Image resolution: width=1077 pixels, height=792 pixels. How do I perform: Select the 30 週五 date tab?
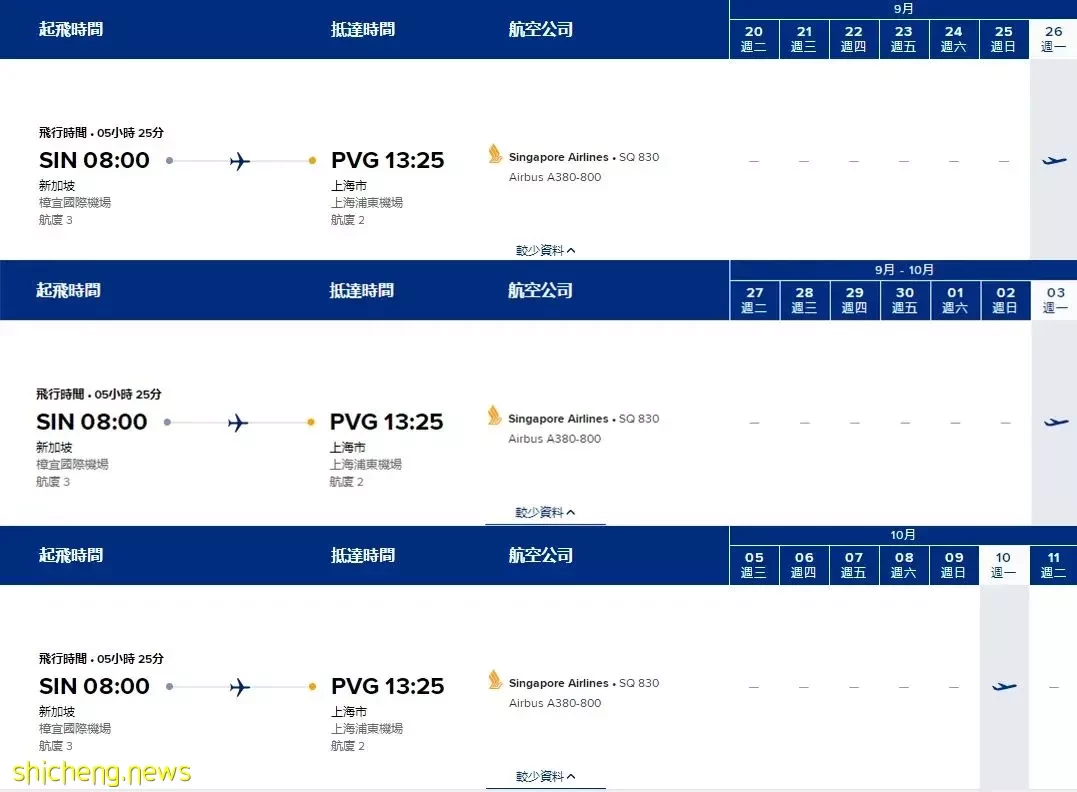pyautogui.click(x=905, y=300)
